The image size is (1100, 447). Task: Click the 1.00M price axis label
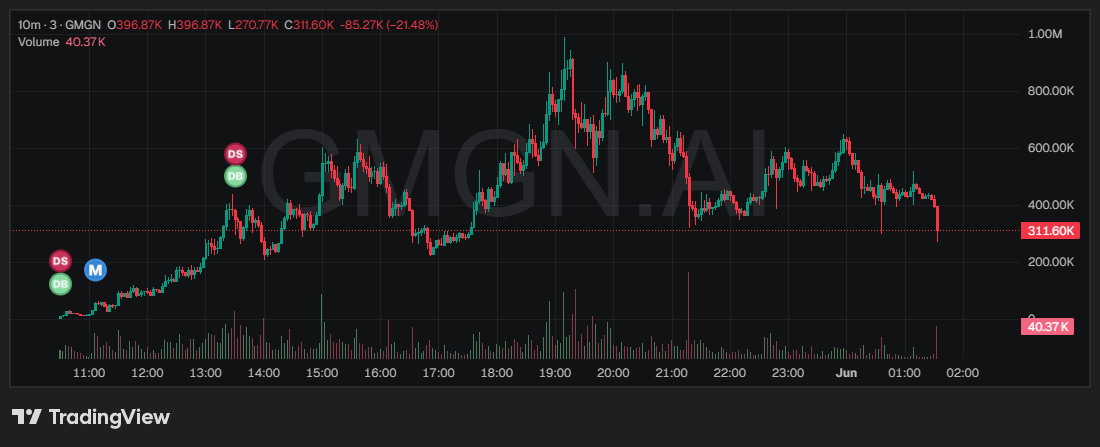click(1045, 34)
